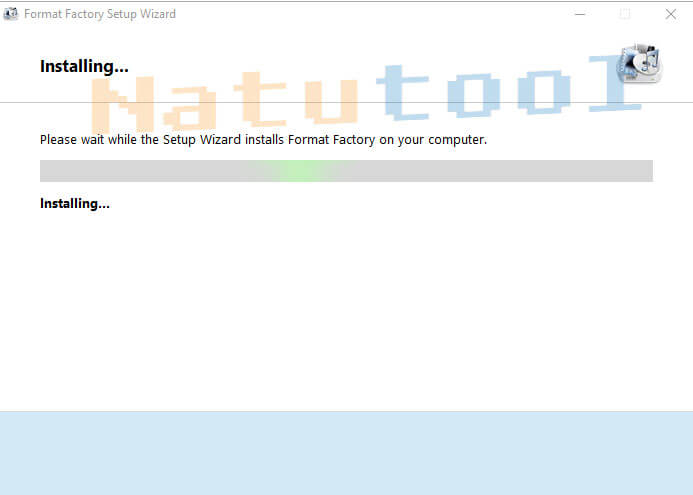This screenshot has height=495, width=693.
Task: Click the empty white content area
Action: [x=346, y=310]
